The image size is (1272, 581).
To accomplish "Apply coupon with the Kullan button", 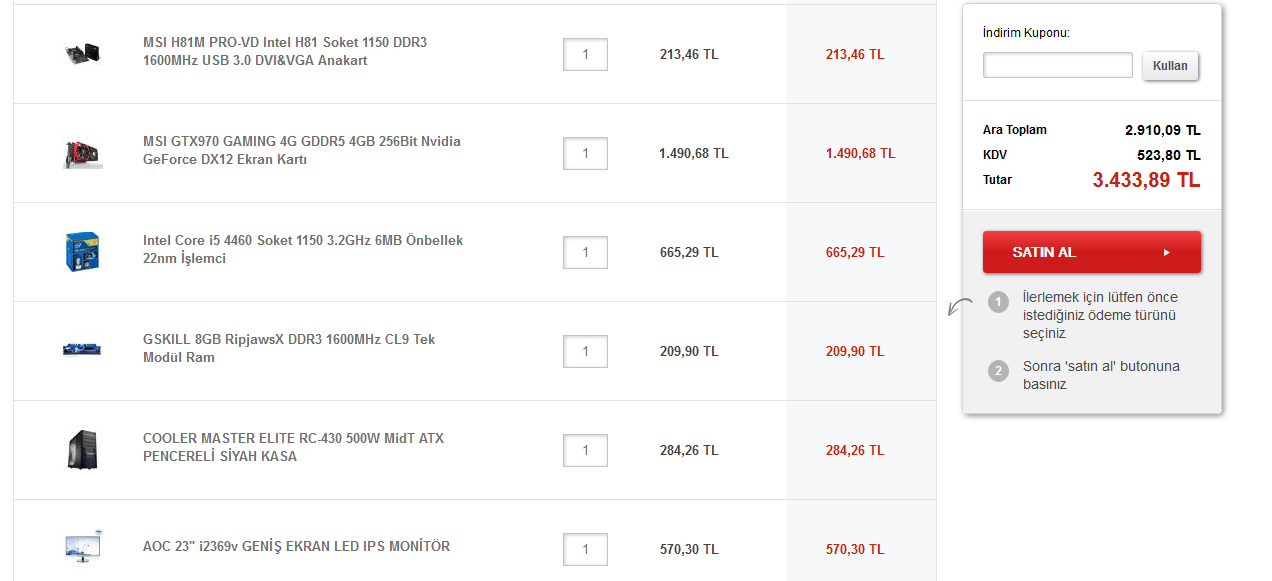I will coord(1170,66).
